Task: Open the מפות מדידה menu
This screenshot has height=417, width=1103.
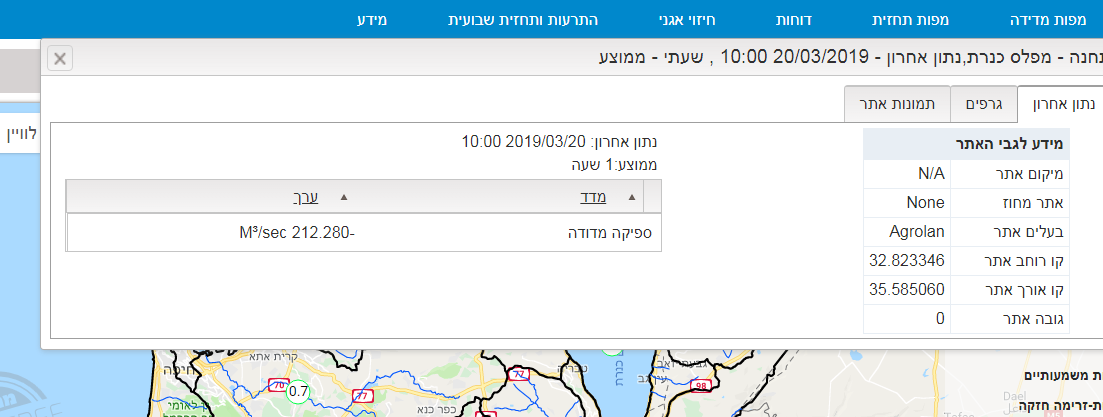Action: pyautogui.click(x=1063, y=20)
